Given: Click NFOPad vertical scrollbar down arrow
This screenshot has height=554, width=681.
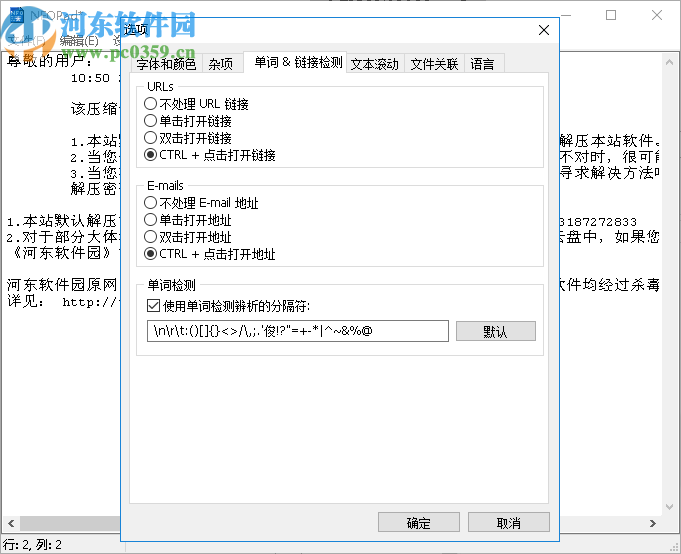Looking at the screenshot, I should [669, 507].
